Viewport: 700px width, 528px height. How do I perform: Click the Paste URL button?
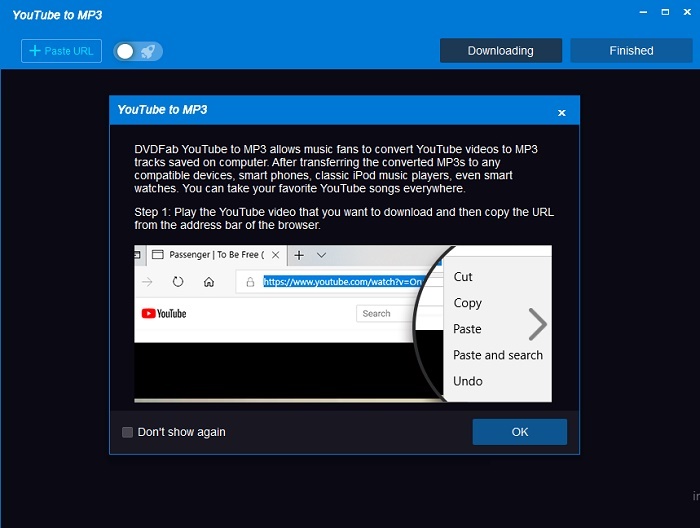[x=61, y=51]
